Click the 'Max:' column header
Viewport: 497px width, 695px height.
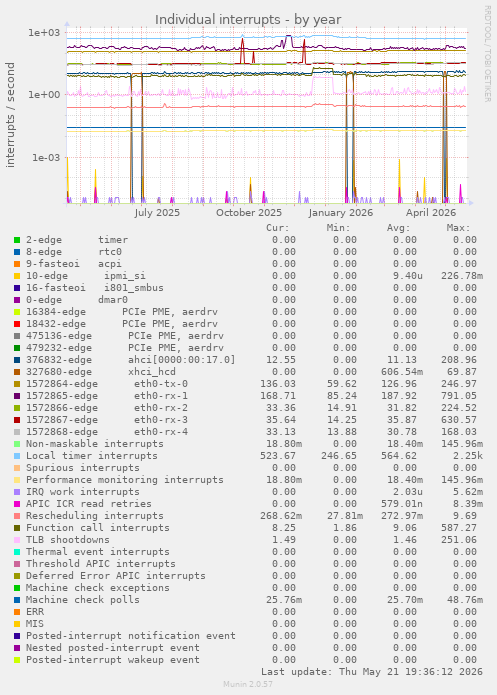tap(458, 228)
